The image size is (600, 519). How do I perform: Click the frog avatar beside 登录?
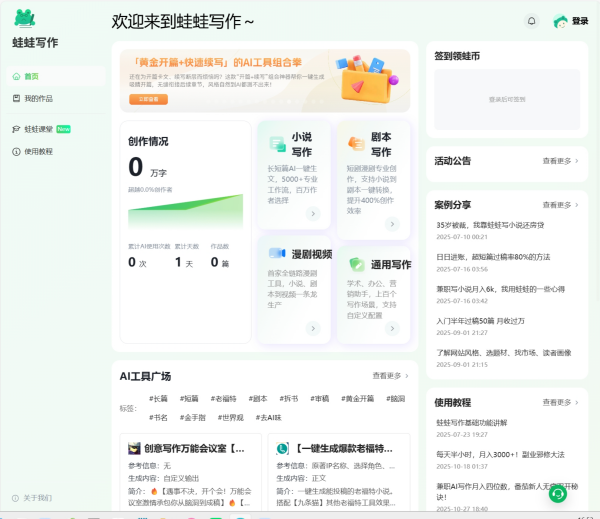pyautogui.click(x=560, y=21)
